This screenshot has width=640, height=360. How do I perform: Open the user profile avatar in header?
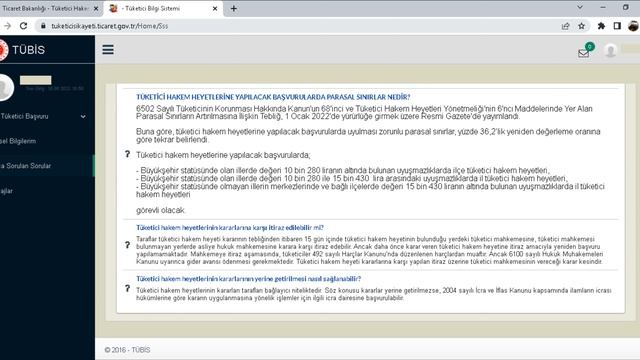point(610,51)
